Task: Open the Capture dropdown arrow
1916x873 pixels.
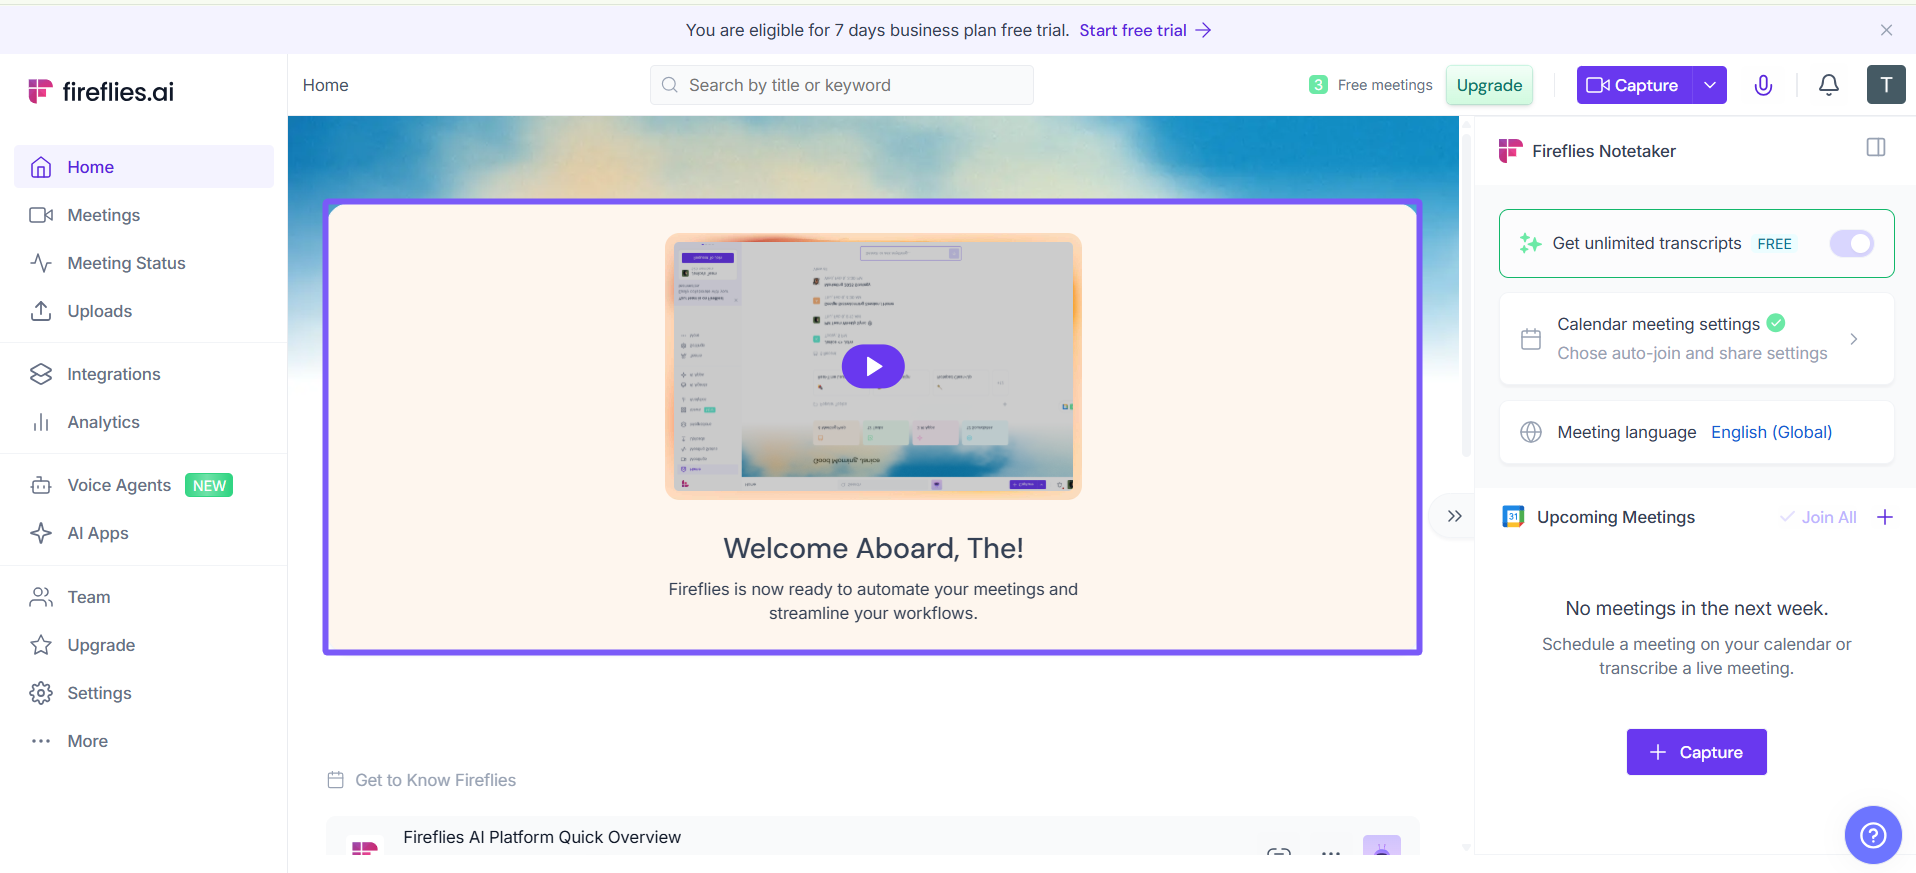Action: click(x=1710, y=85)
